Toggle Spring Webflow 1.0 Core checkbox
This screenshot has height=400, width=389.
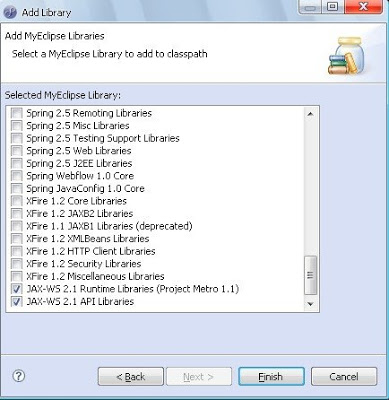[x=16, y=176]
